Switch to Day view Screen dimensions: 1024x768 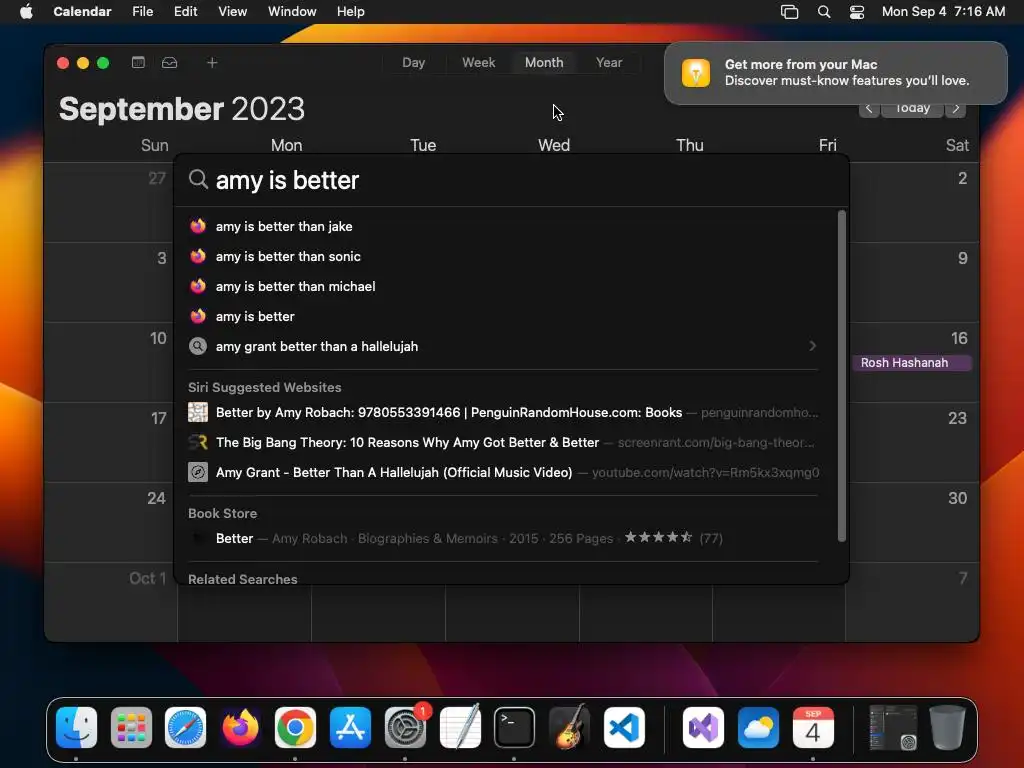tap(413, 63)
